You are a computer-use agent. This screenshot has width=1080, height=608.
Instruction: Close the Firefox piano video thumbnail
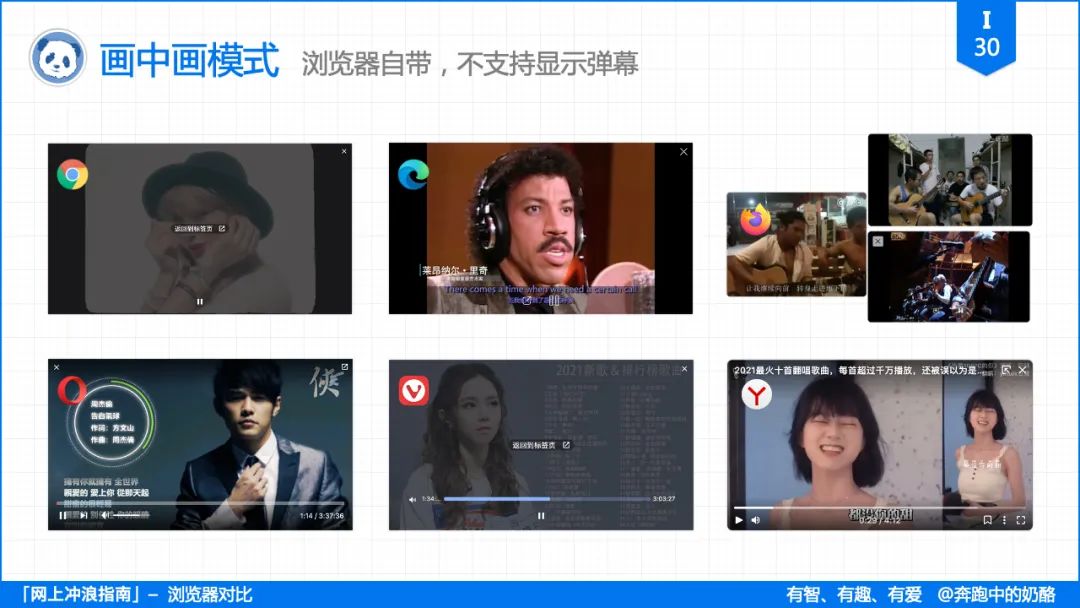[878, 241]
